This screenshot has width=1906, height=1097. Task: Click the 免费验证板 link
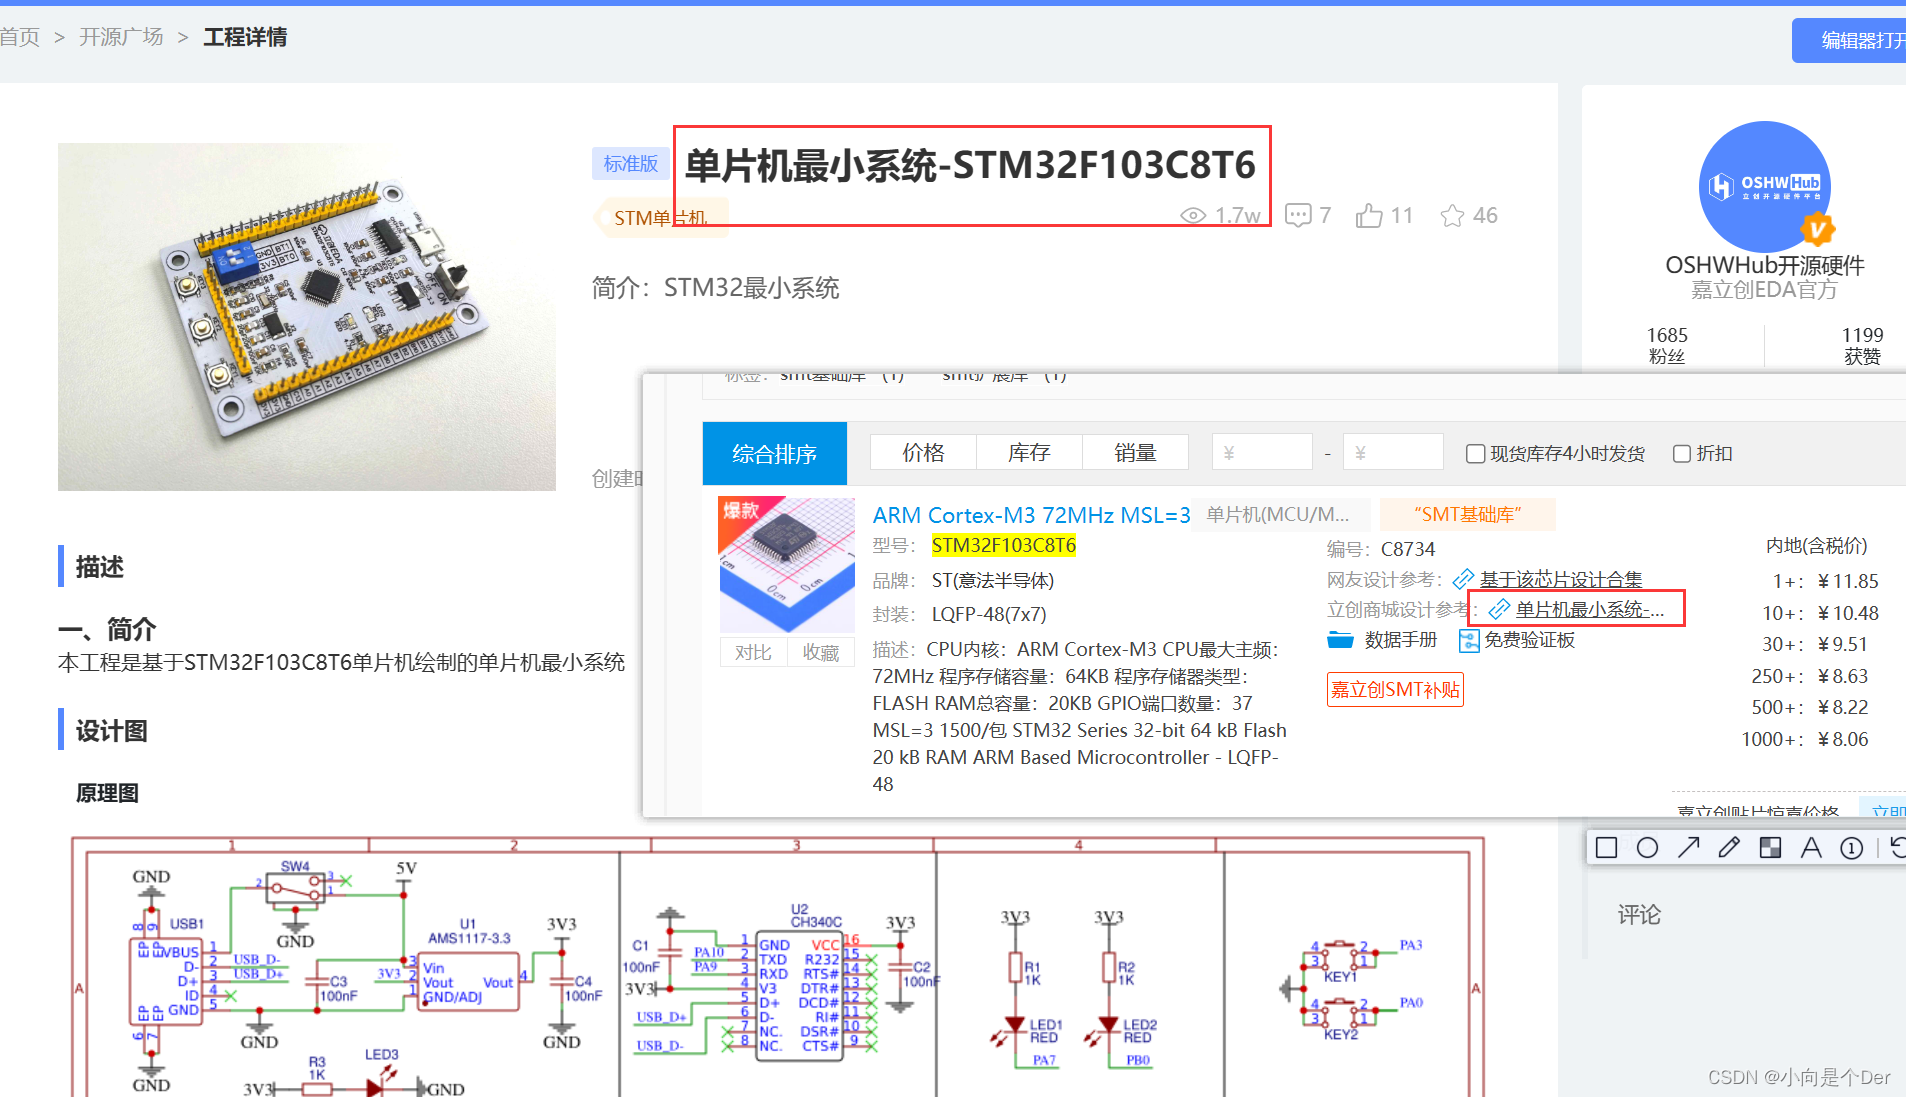click(x=1529, y=640)
